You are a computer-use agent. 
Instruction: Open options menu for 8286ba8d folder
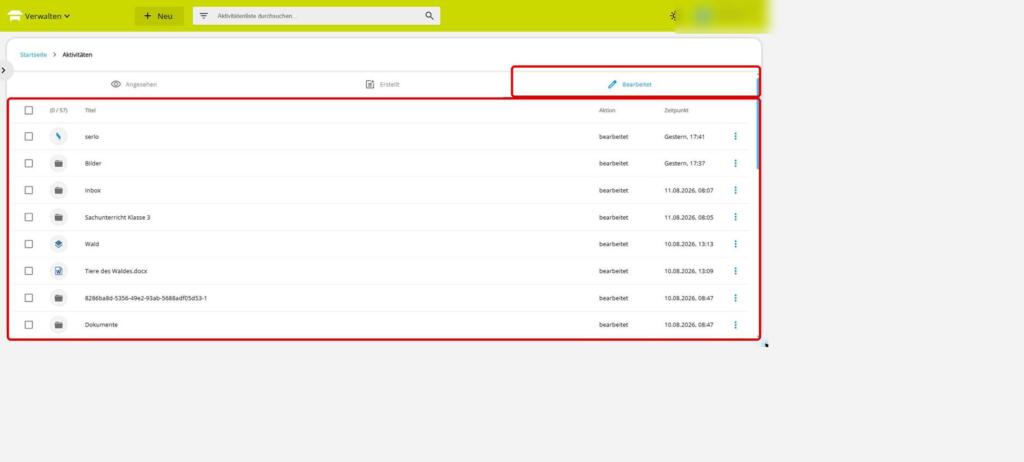pos(735,298)
